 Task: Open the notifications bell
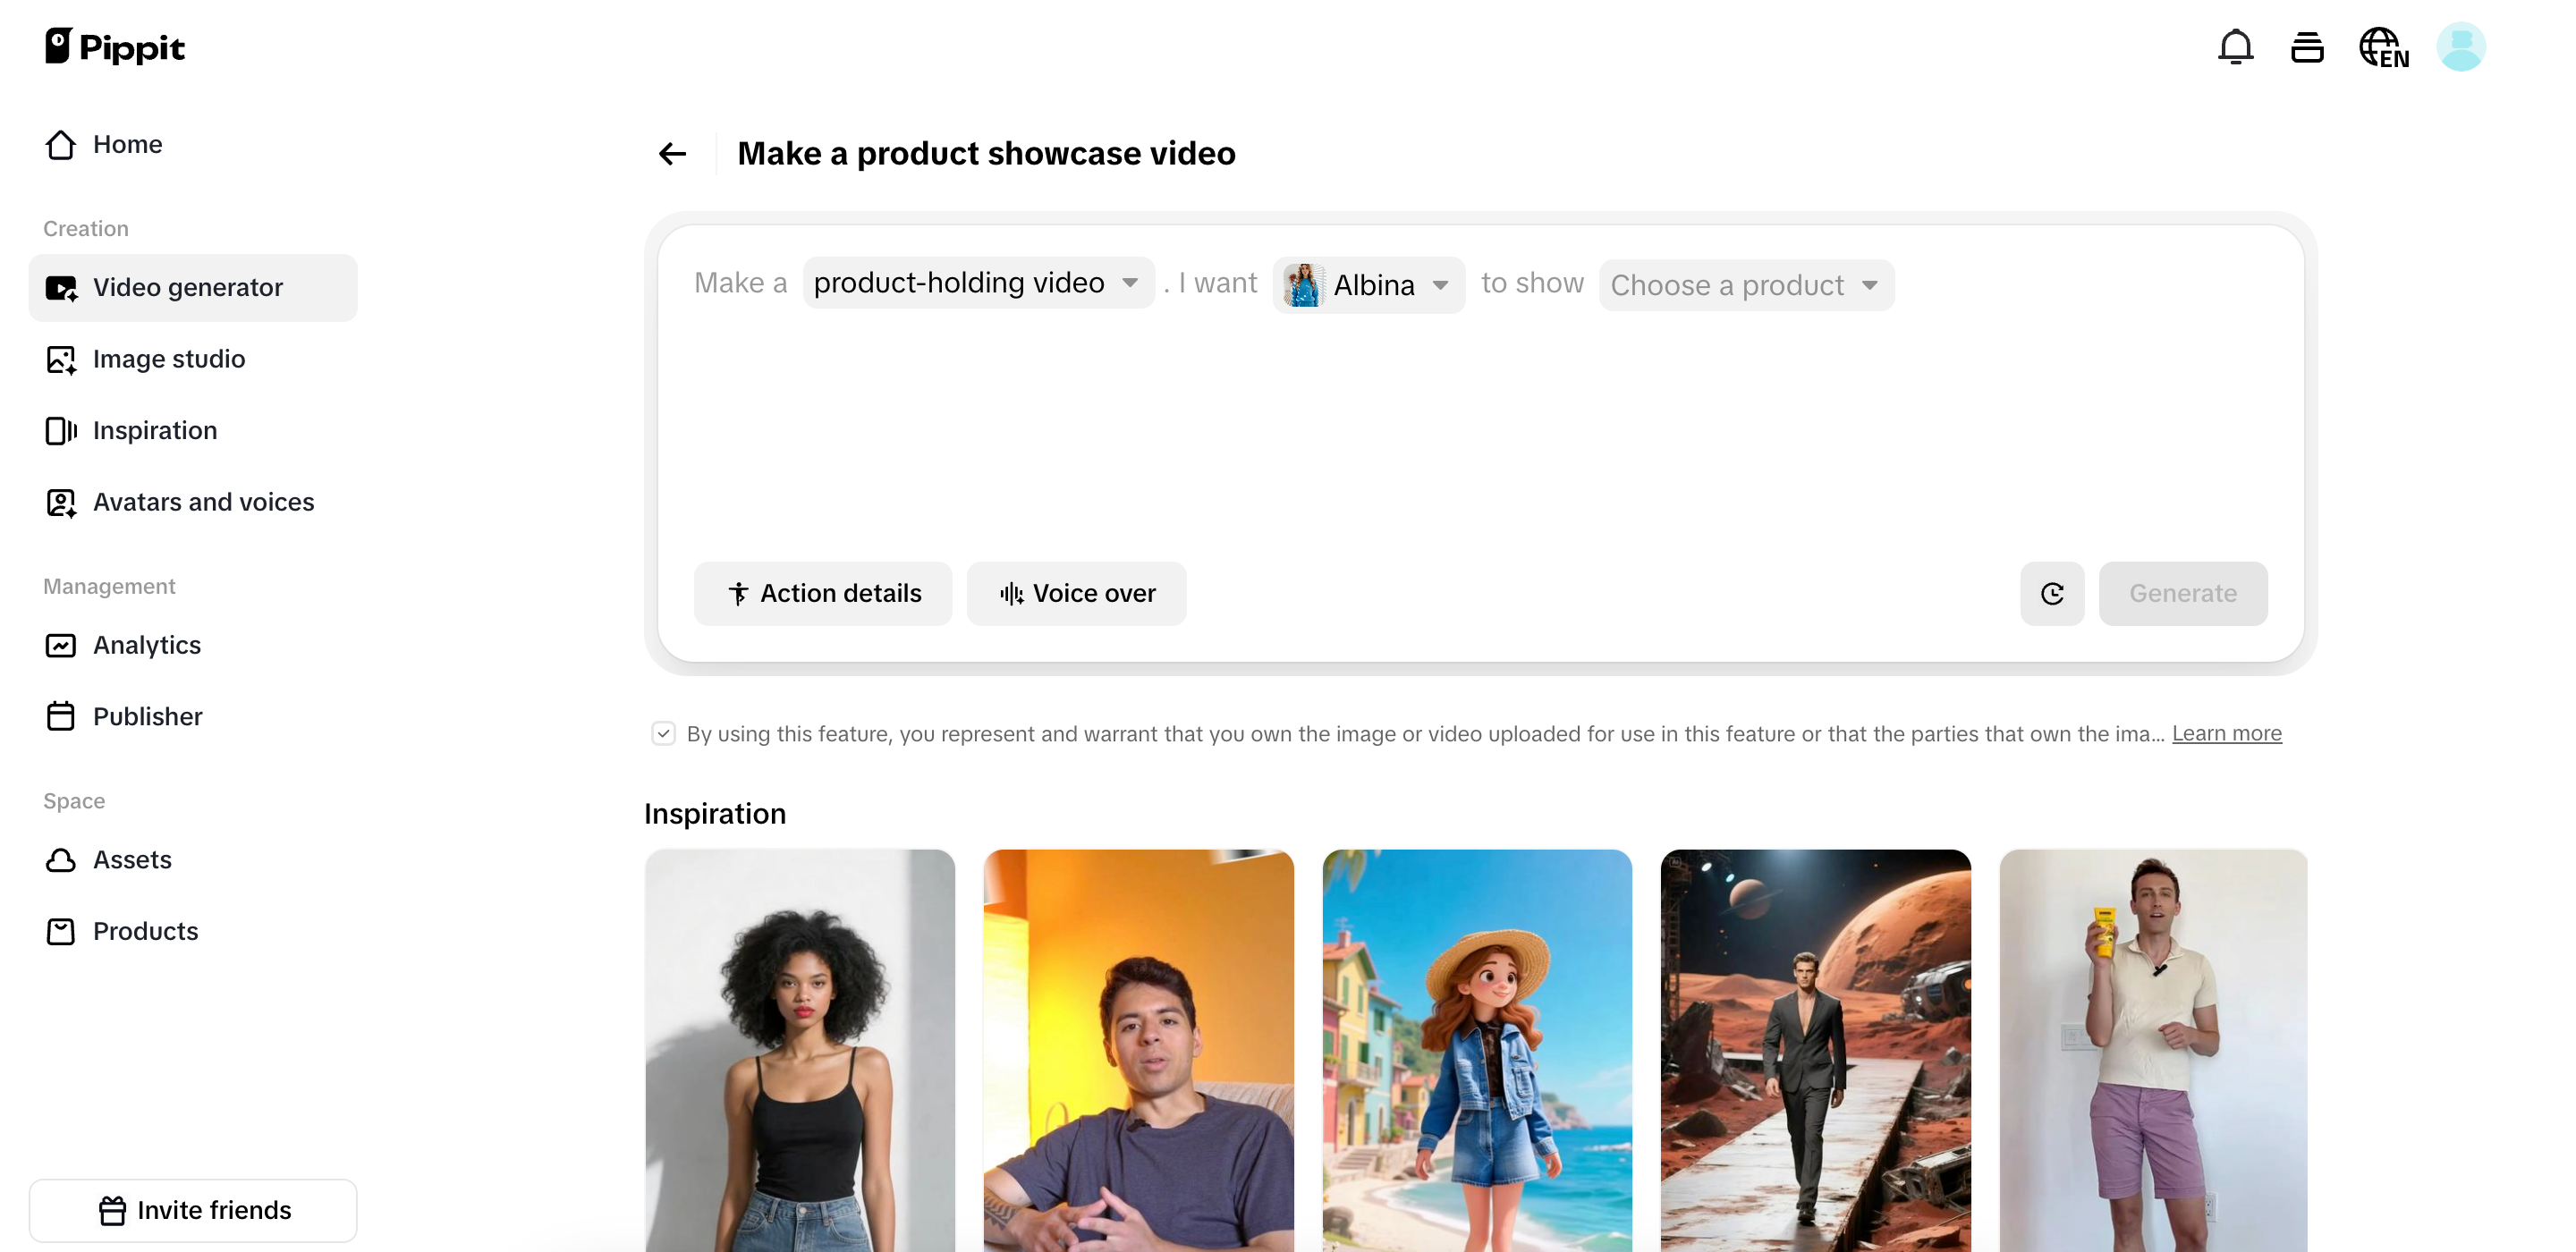(x=2235, y=46)
